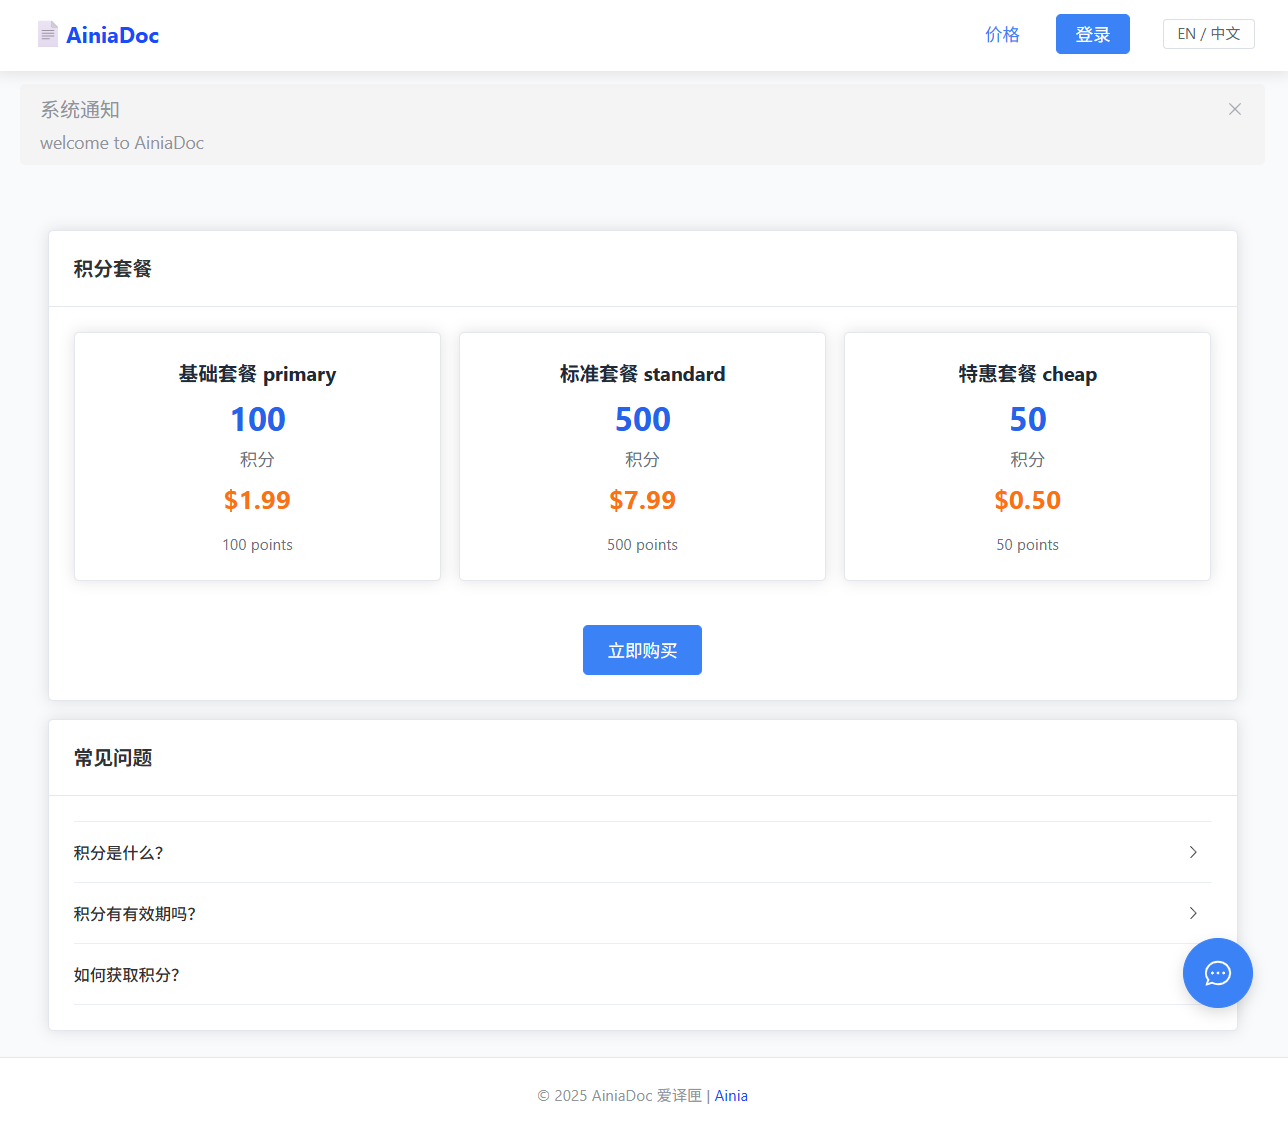This screenshot has width=1288, height=1124.
Task: Select the 基础套餐 primary package card
Action: [x=257, y=456]
